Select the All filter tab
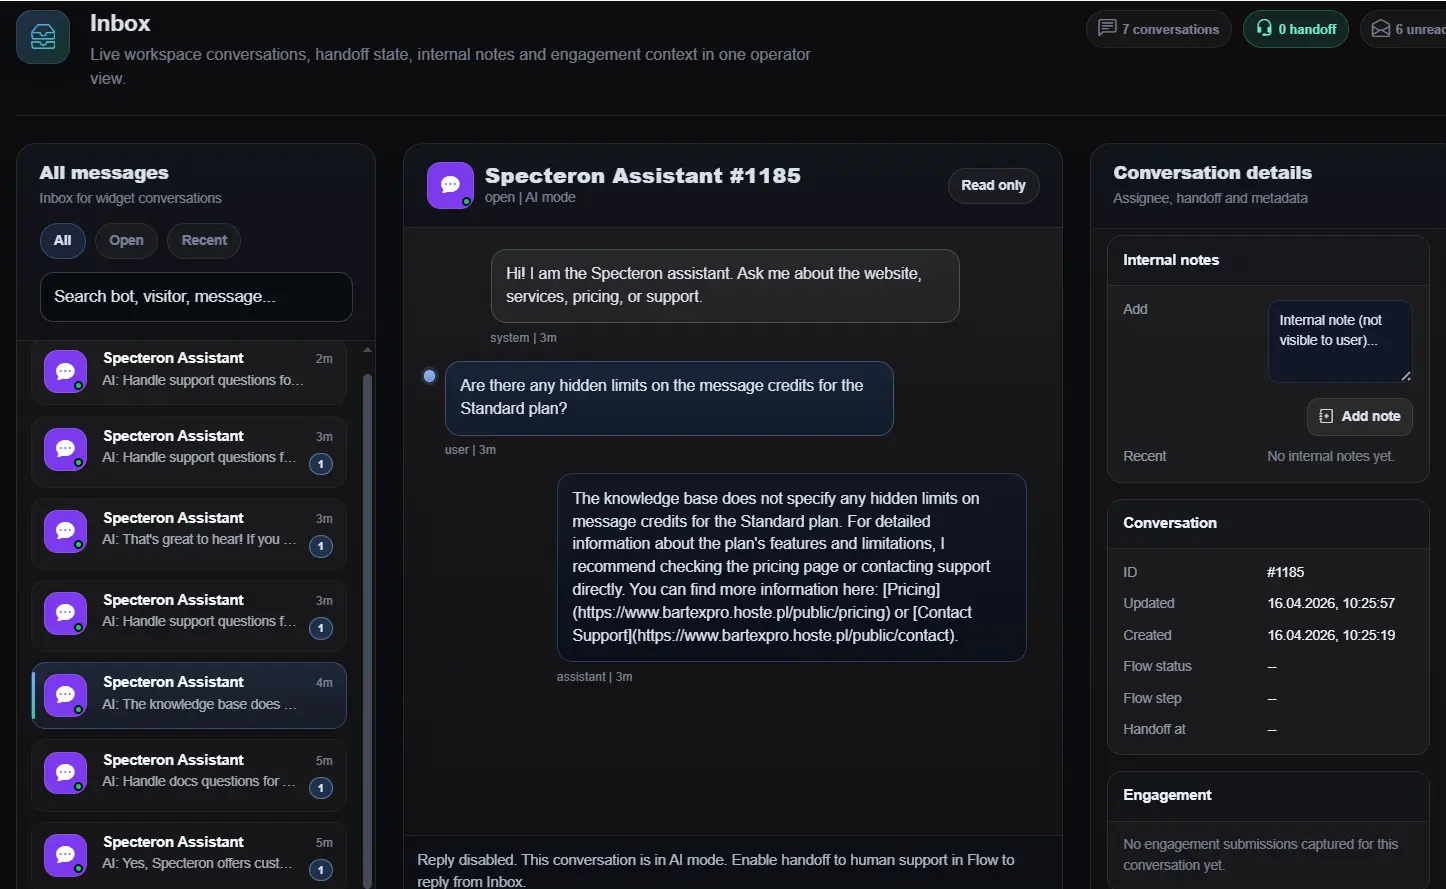This screenshot has width=1446, height=889. 62,240
